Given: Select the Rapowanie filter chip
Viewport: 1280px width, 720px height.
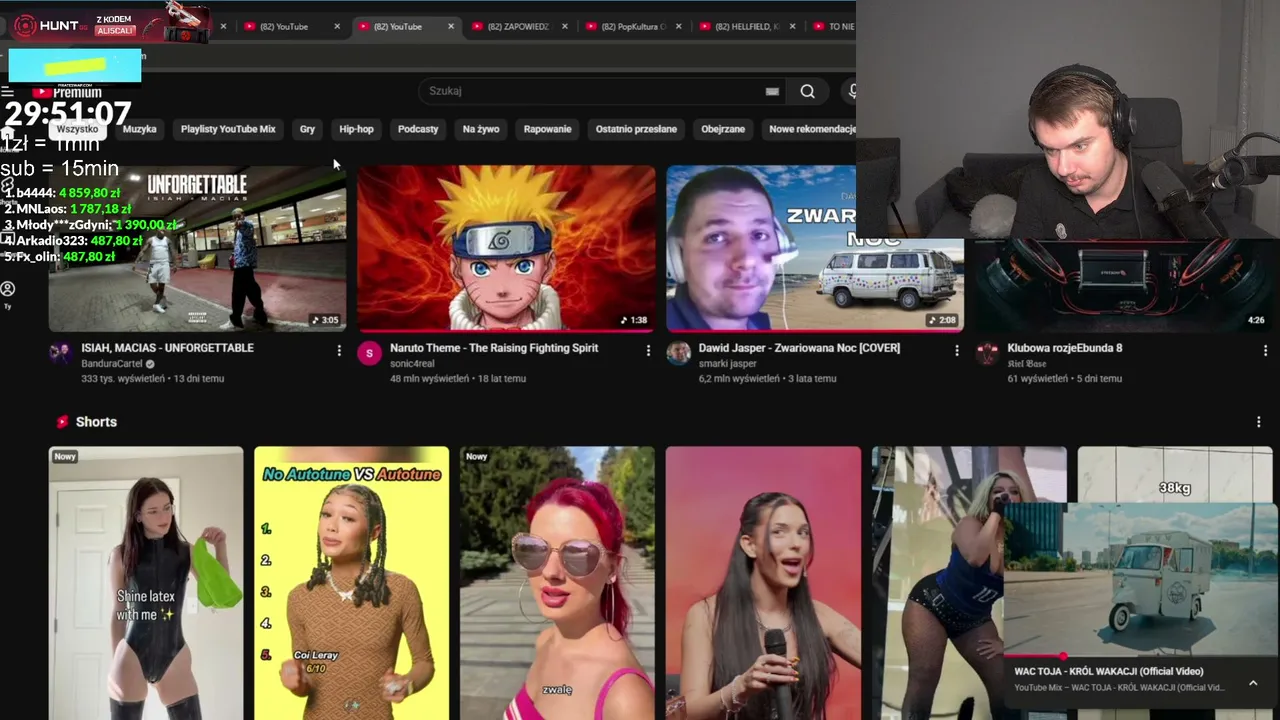Looking at the screenshot, I should [x=547, y=129].
